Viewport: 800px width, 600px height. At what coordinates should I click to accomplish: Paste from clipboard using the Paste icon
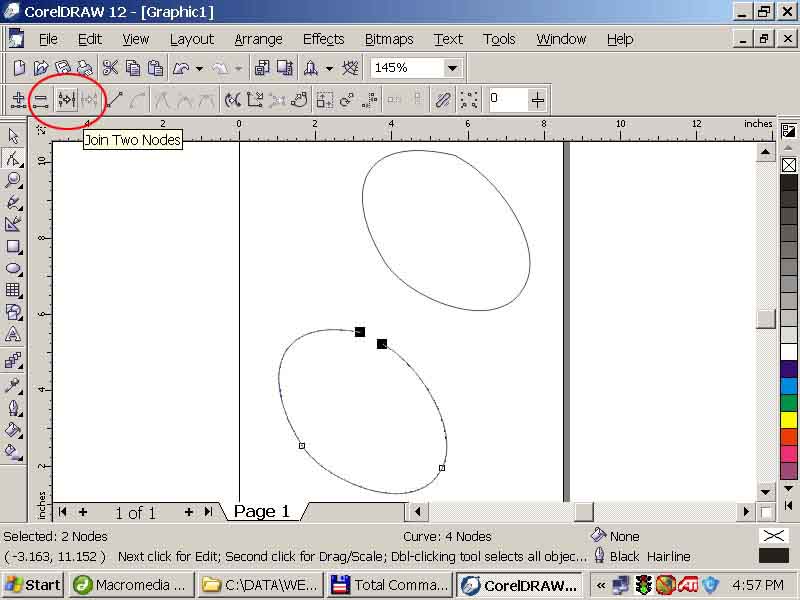coord(155,68)
